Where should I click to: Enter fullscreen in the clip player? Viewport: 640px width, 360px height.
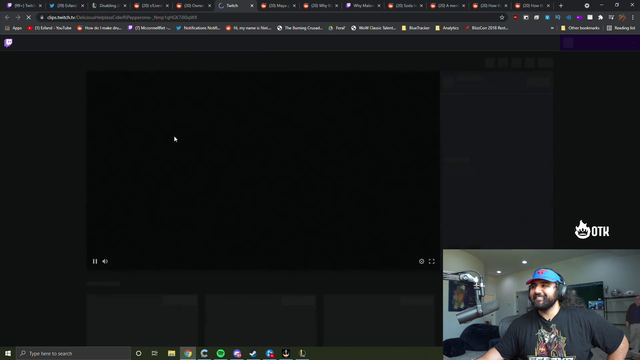point(431,261)
